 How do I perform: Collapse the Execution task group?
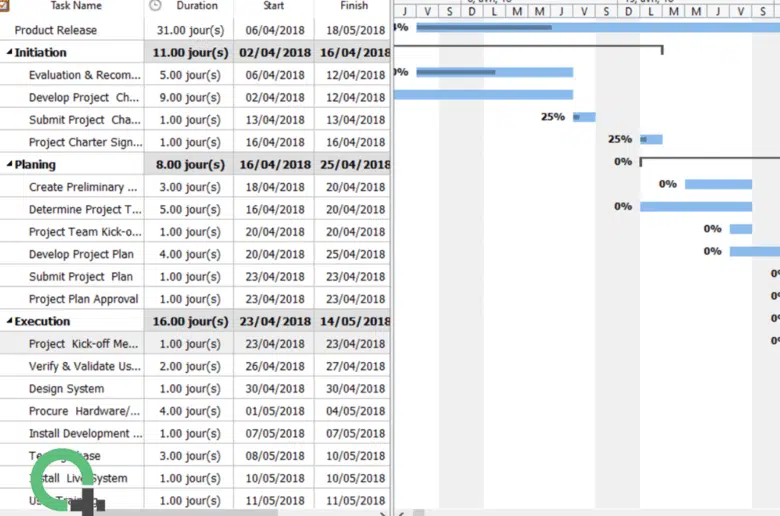[x=10, y=322]
